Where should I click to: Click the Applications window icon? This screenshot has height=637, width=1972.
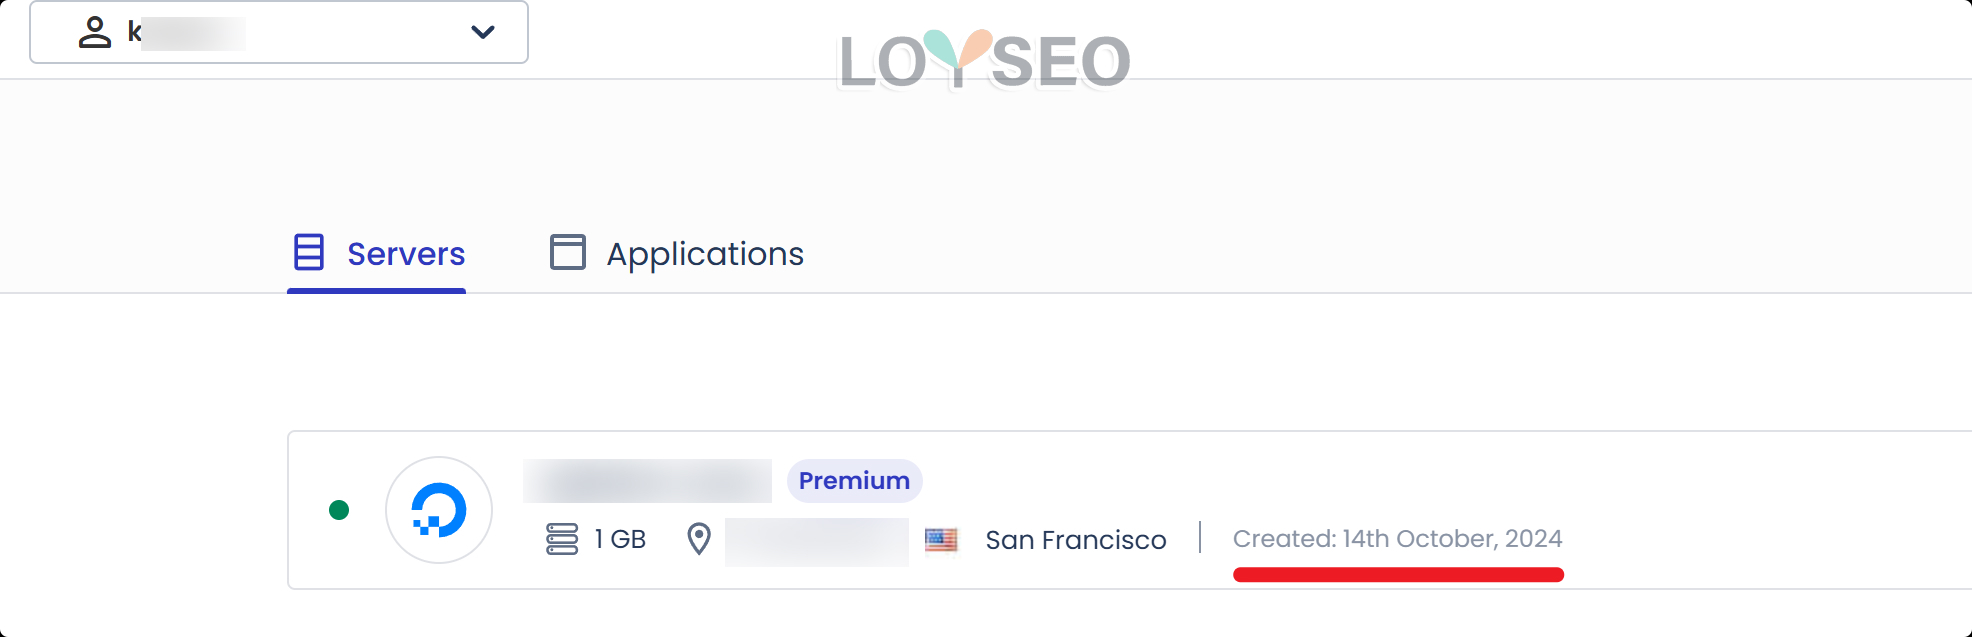tap(568, 252)
